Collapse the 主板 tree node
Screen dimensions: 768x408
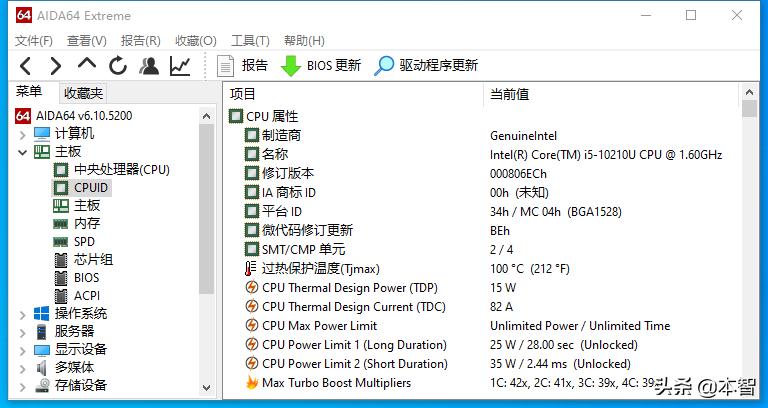tap(22, 152)
